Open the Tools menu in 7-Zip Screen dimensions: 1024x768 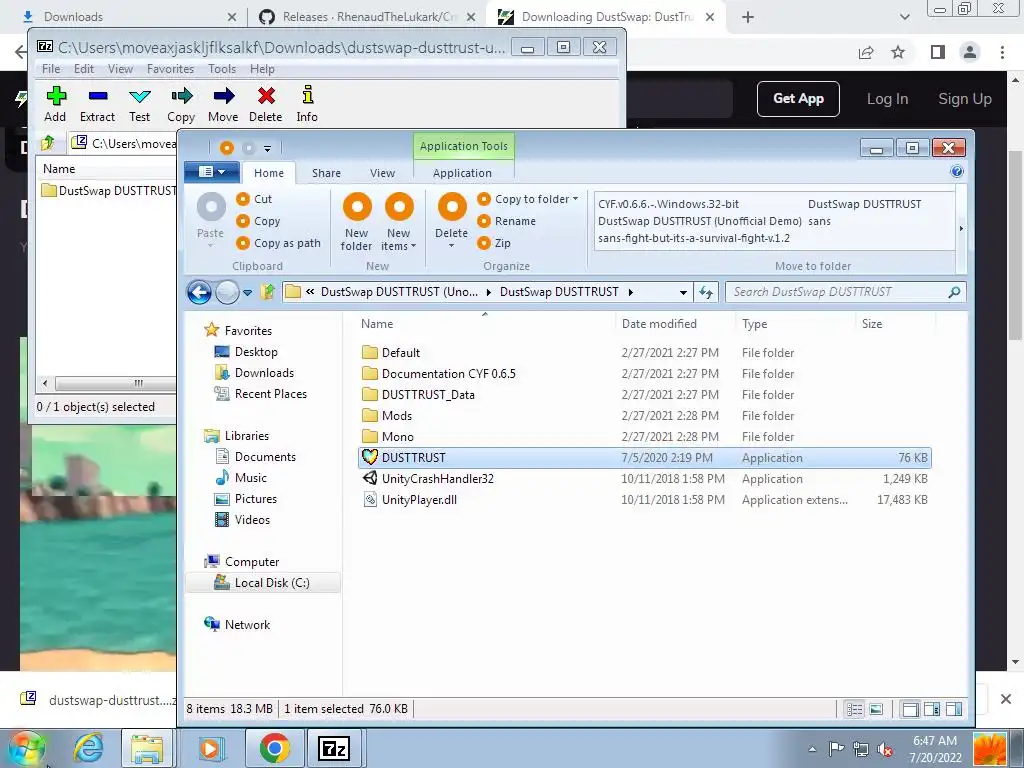222,69
